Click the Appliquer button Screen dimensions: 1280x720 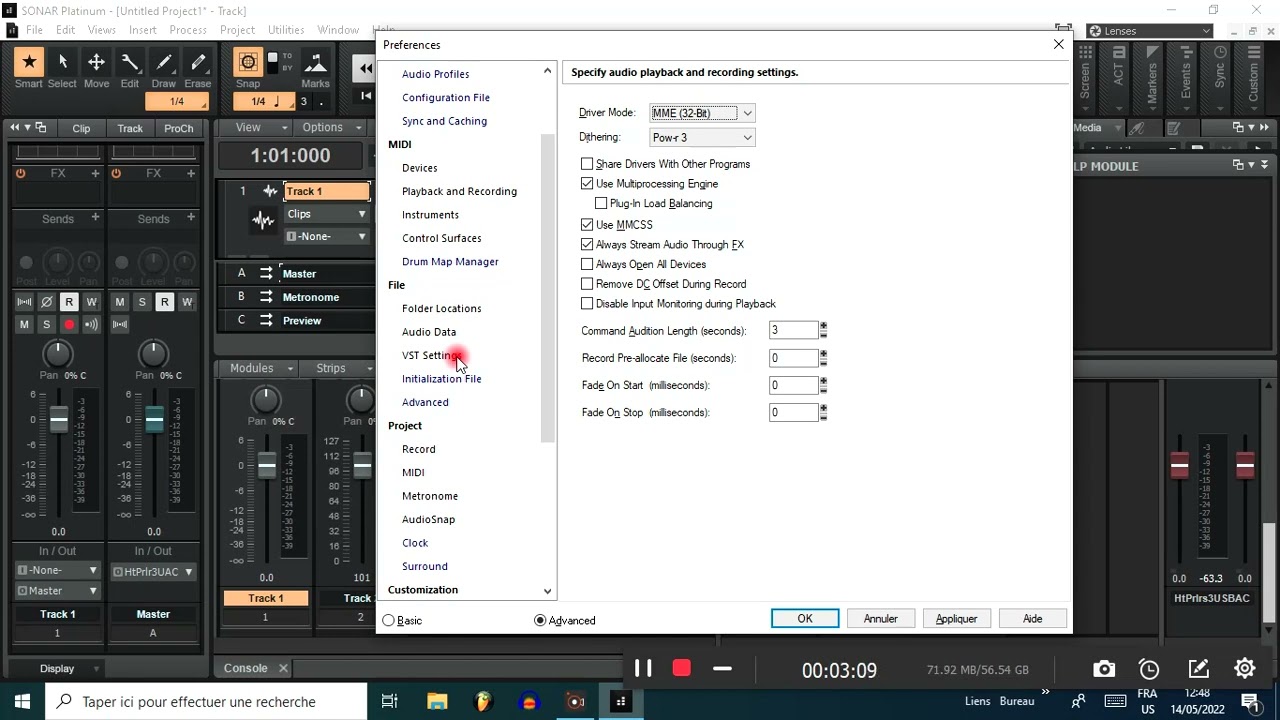[x=957, y=619]
